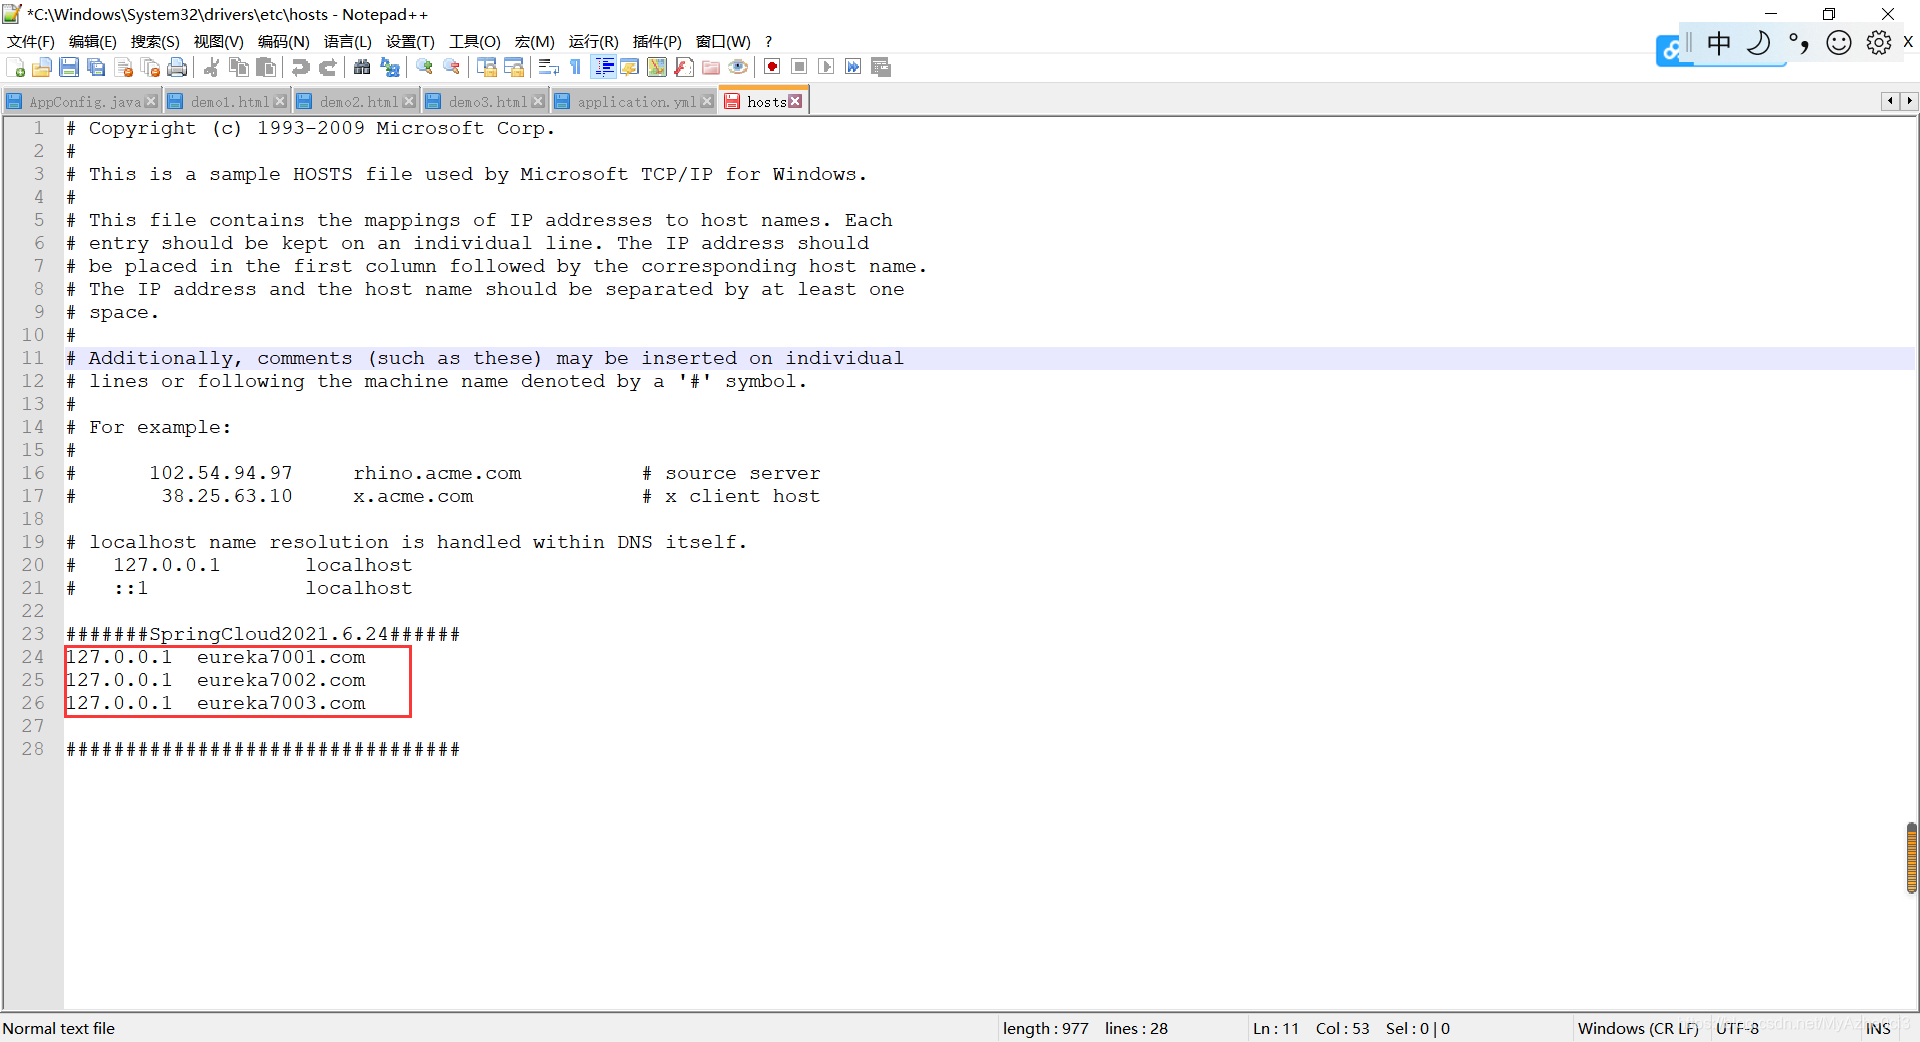The height and width of the screenshot is (1042, 1920).
Task: Click the Paste clipboard icon
Action: point(265,67)
